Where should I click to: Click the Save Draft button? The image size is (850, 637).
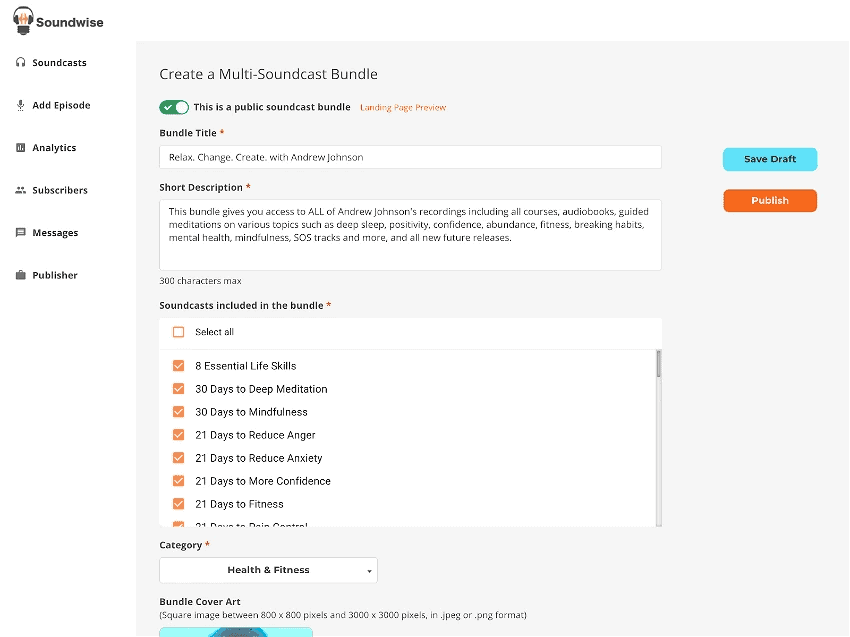[x=770, y=159]
